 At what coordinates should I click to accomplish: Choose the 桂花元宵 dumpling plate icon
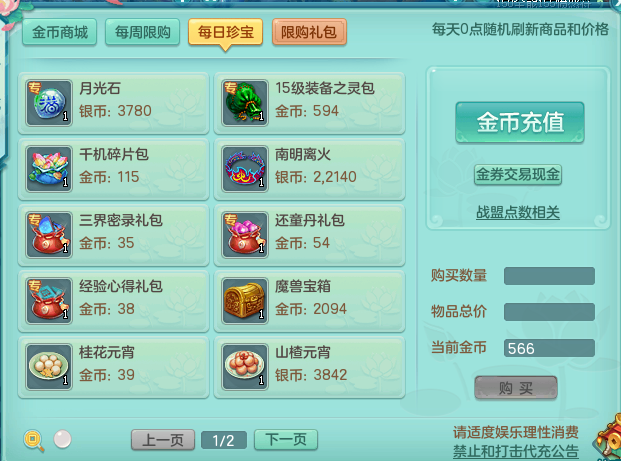49,367
